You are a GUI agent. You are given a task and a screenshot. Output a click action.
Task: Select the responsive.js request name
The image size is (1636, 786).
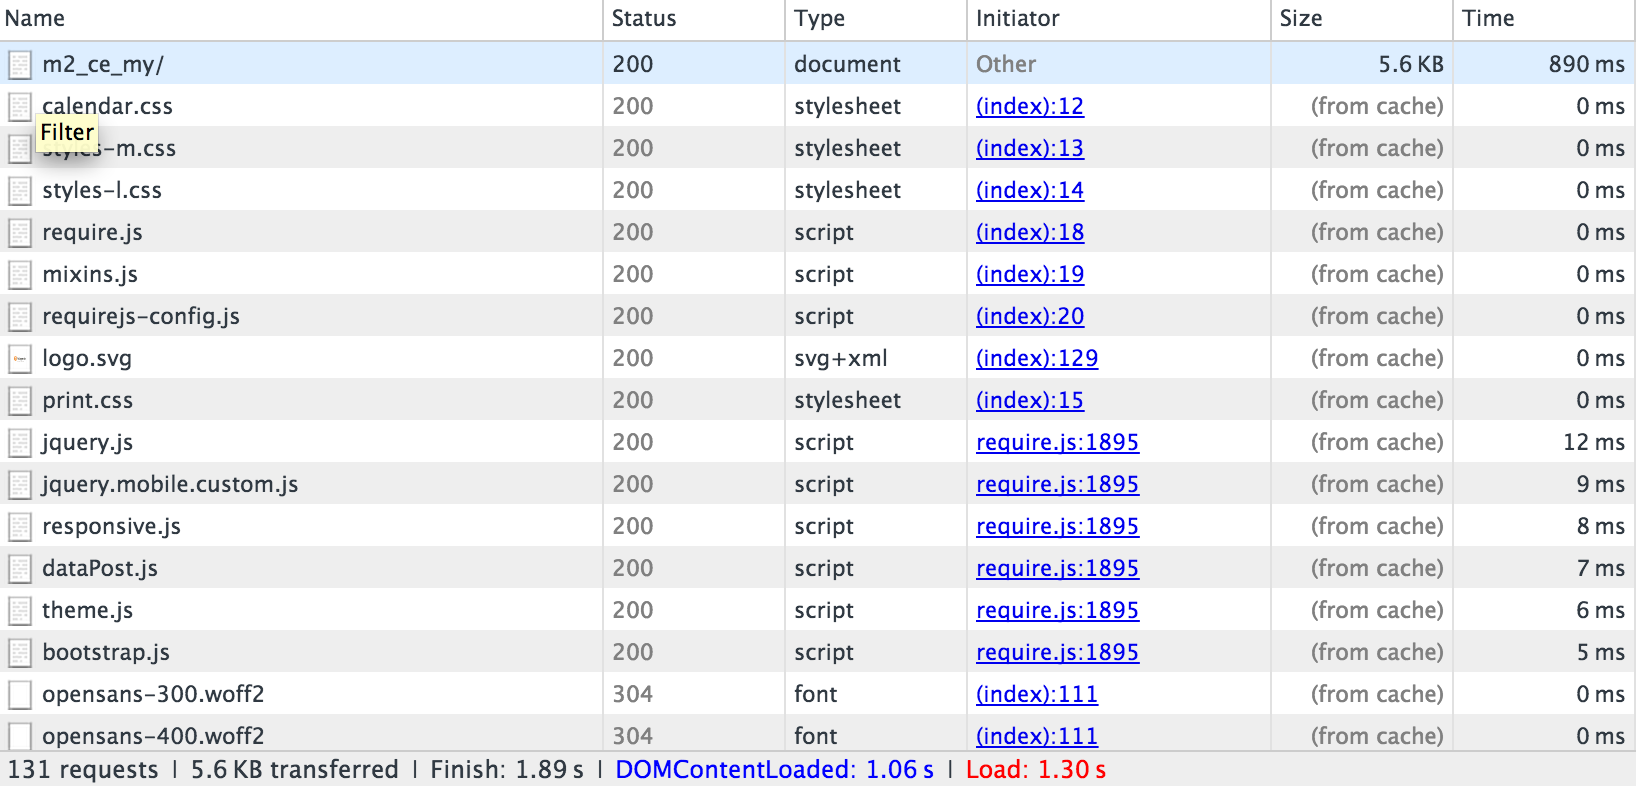111,526
